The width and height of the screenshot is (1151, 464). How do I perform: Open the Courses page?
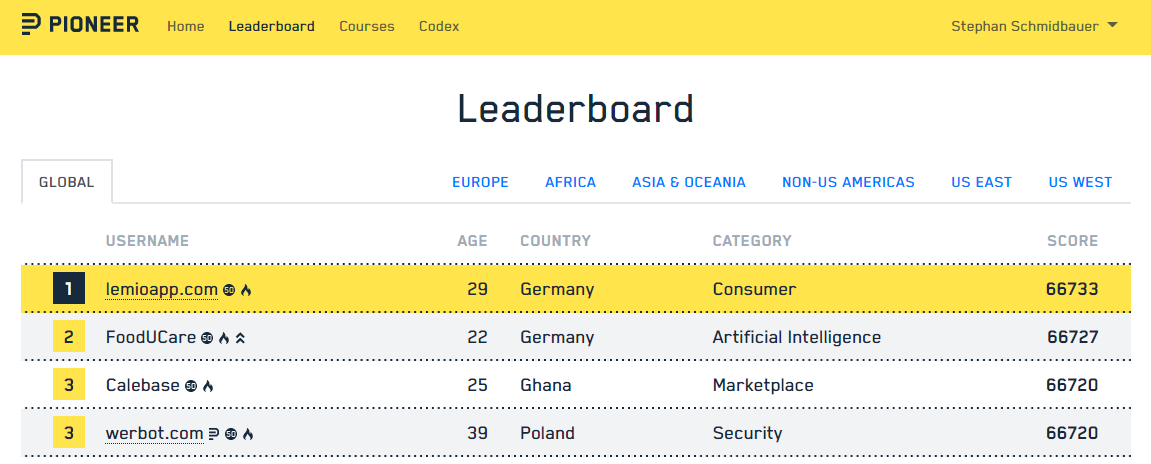[366, 26]
